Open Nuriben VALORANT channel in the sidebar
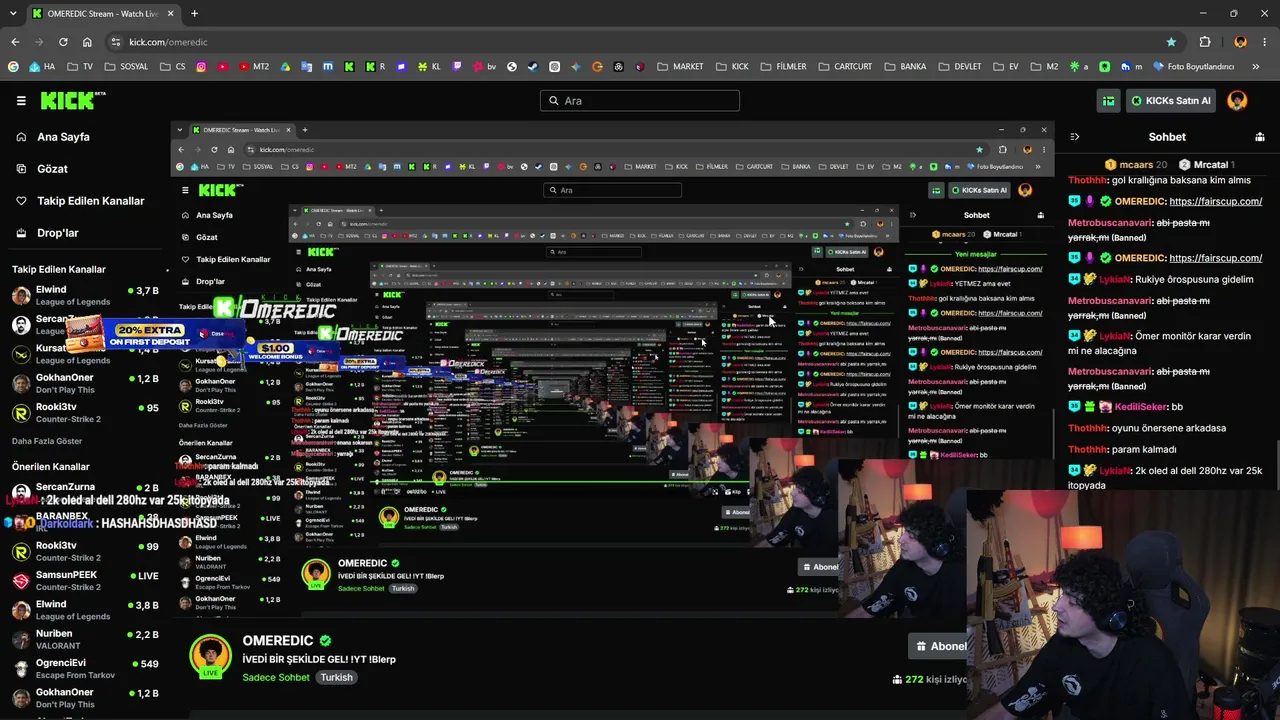 click(85, 638)
